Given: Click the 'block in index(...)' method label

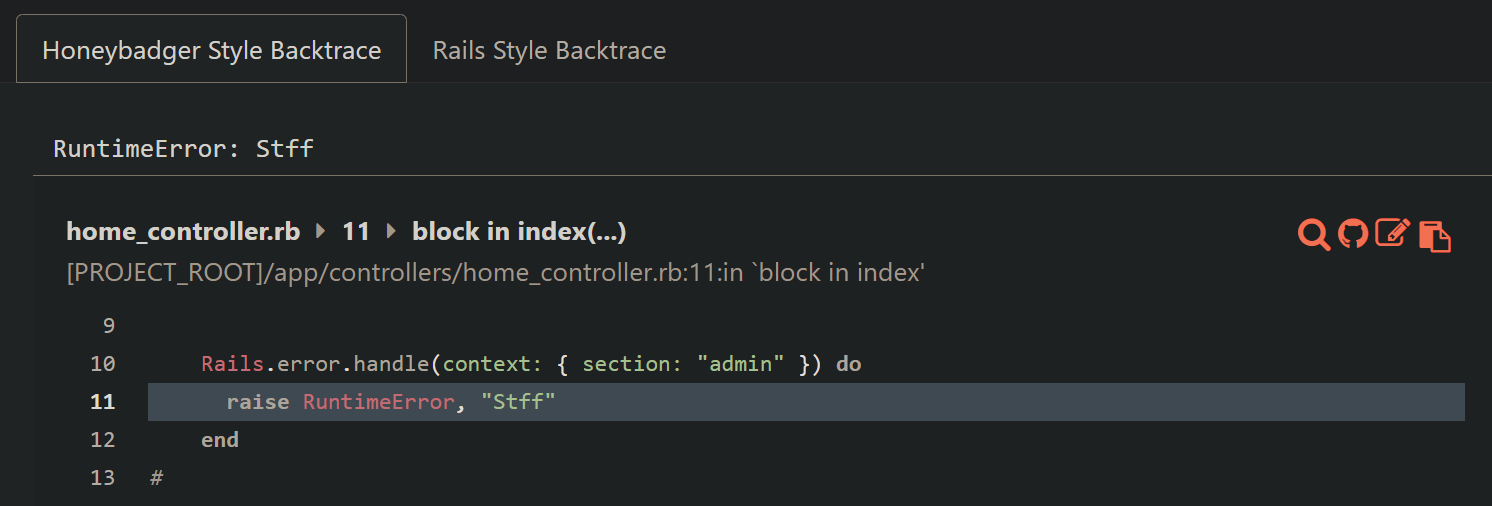Looking at the screenshot, I should 519,232.
